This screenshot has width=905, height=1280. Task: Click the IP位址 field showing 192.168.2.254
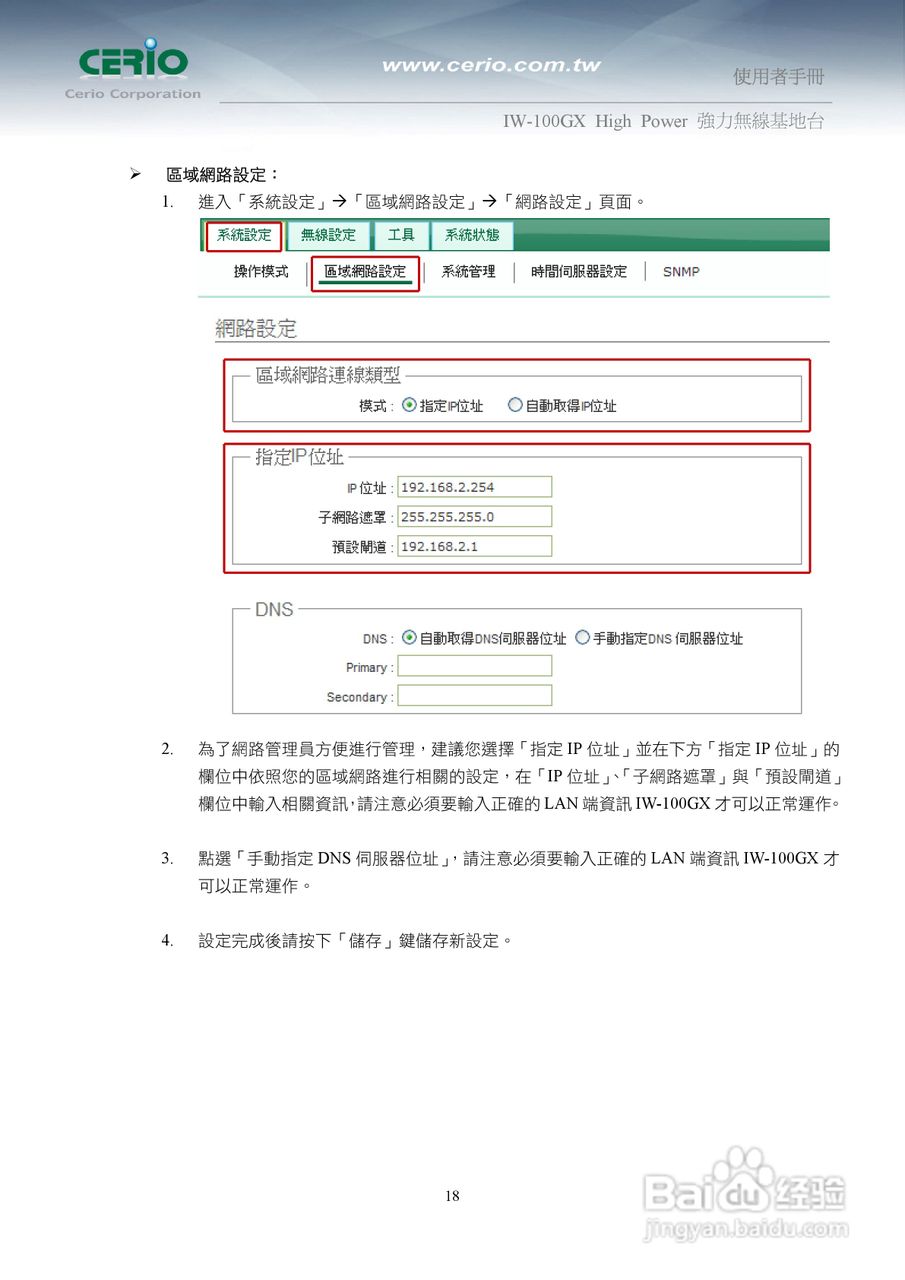click(x=474, y=487)
